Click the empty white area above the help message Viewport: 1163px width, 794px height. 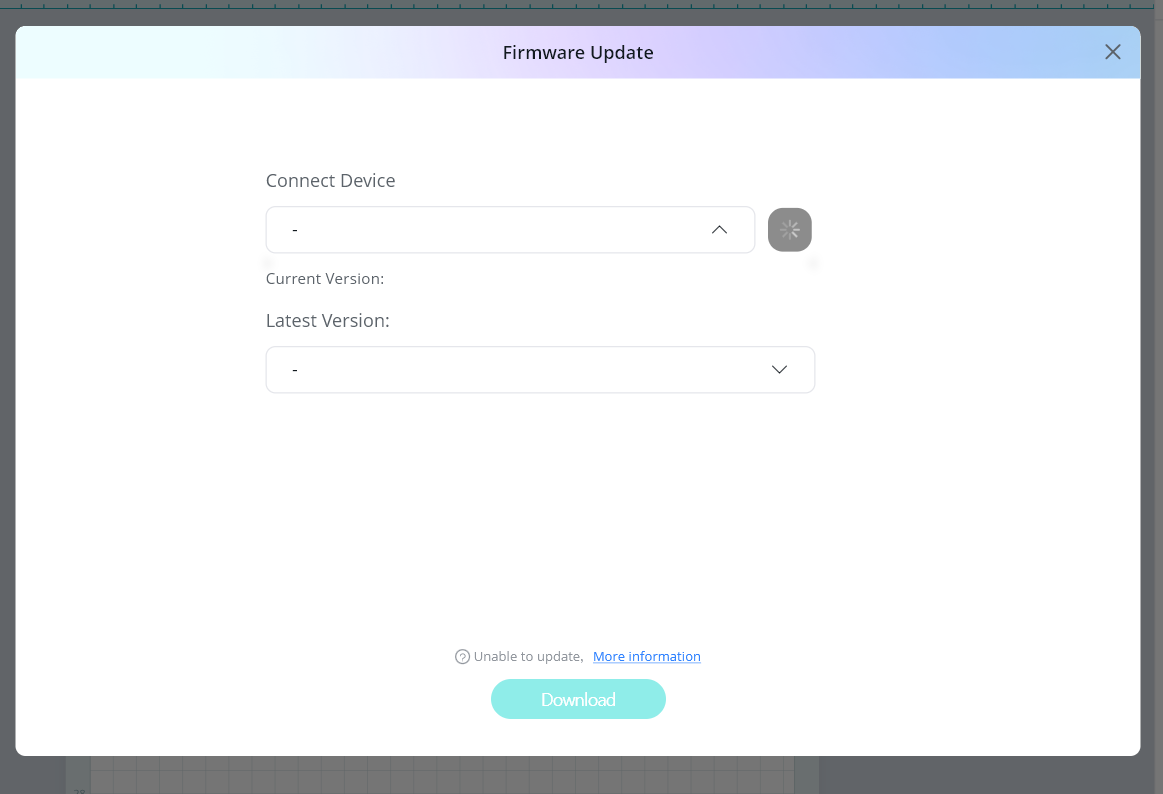click(x=578, y=520)
